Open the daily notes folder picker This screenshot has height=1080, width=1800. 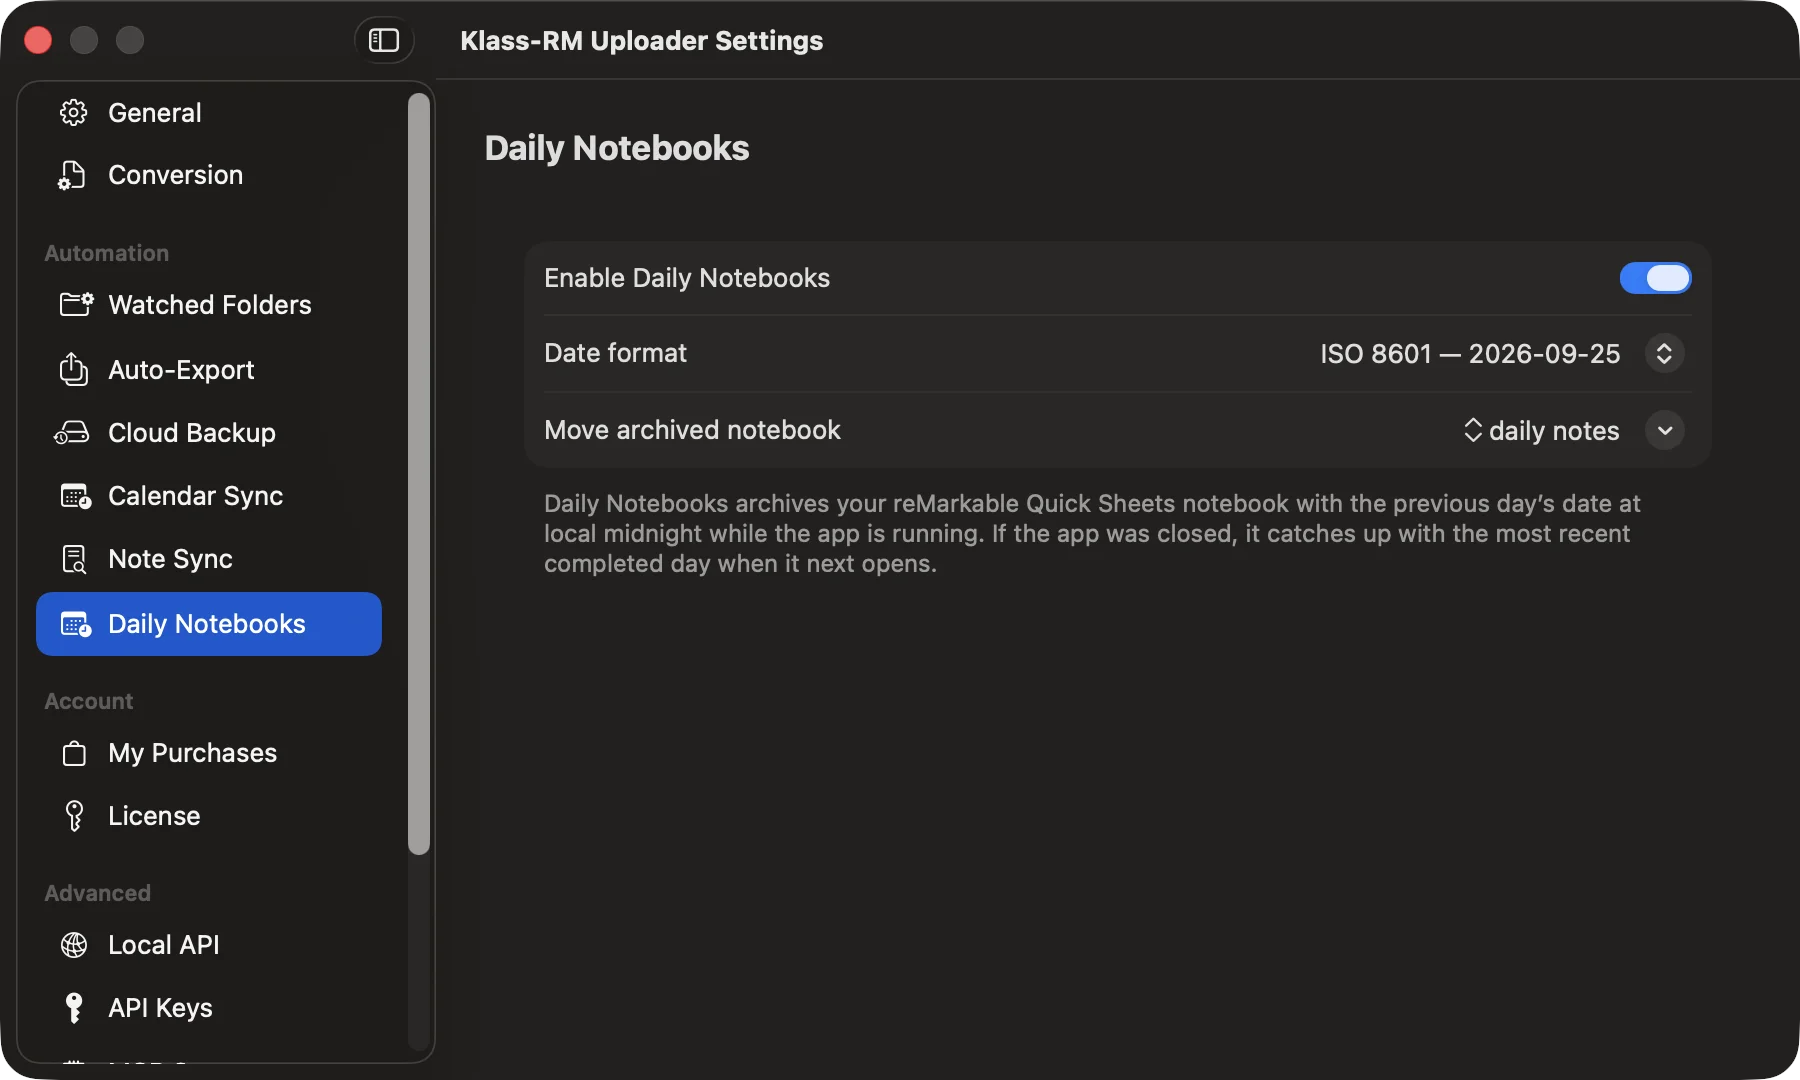point(1542,431)
